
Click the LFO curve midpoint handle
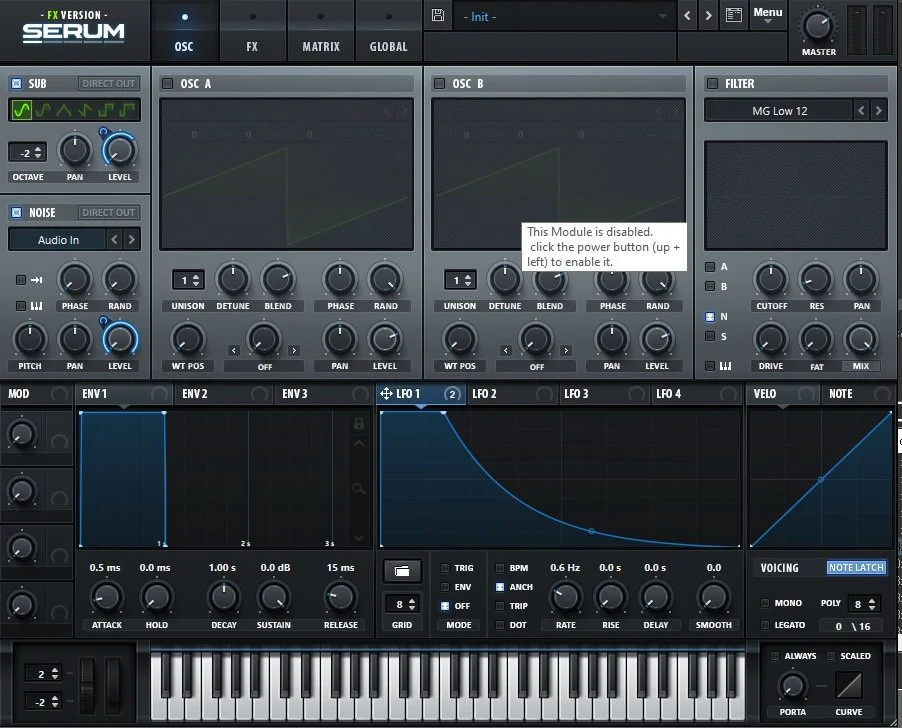click(591, 531)
